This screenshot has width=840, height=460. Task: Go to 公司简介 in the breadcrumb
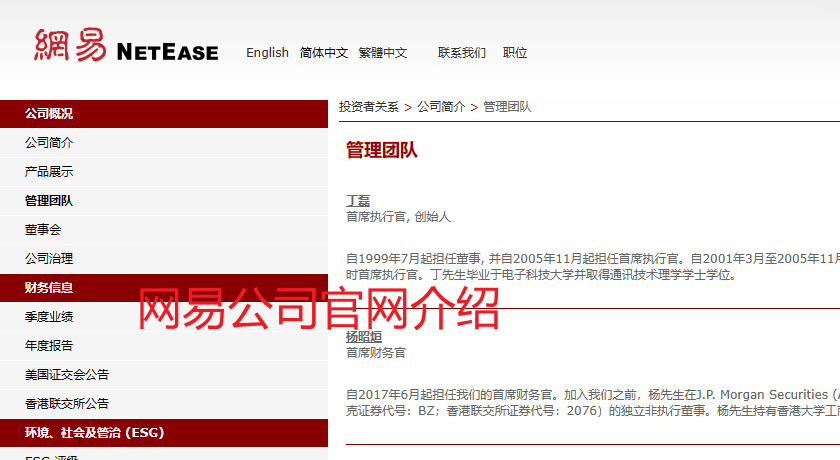coord(441,107)
